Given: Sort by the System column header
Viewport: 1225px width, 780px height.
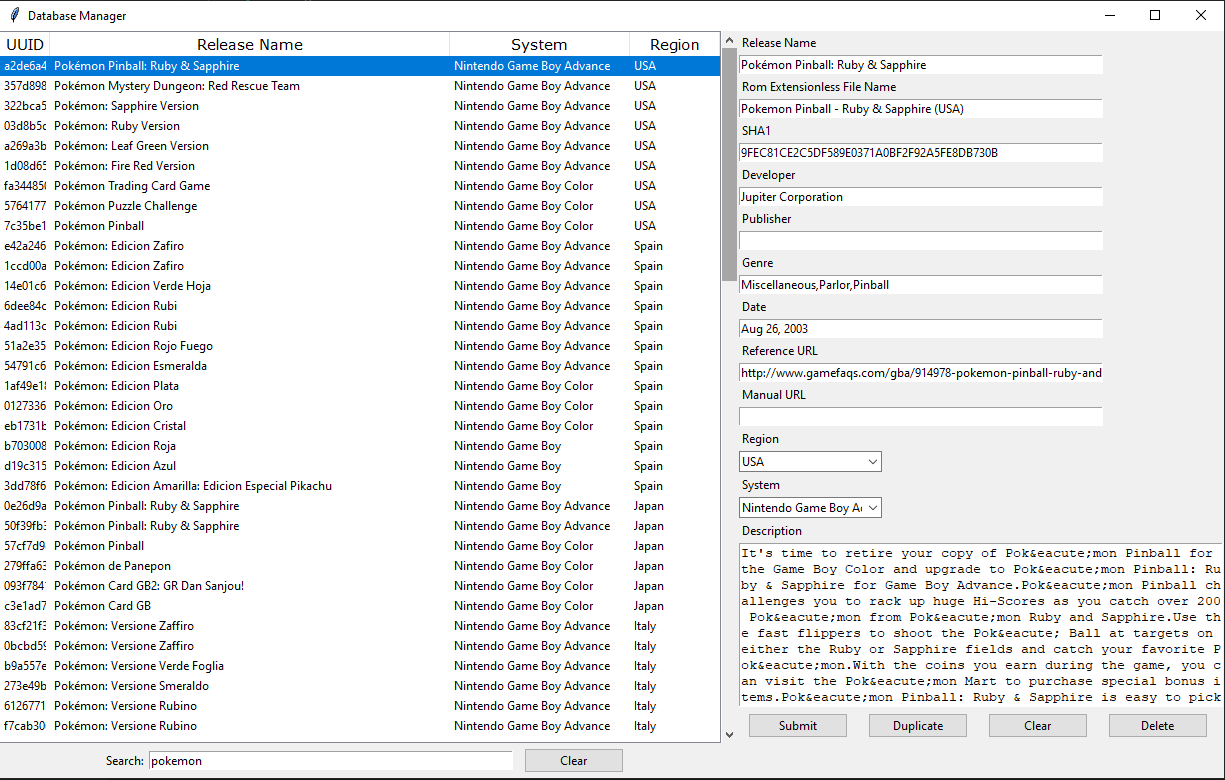Looking at the screenshot, I should pos(539,44).
